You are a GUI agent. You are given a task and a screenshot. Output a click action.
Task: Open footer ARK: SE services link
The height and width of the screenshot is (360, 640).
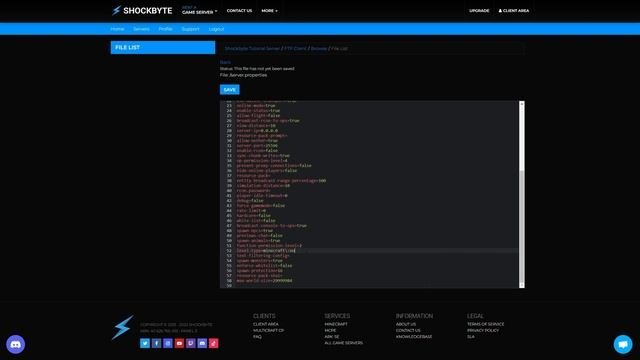(x=332, y=337)
